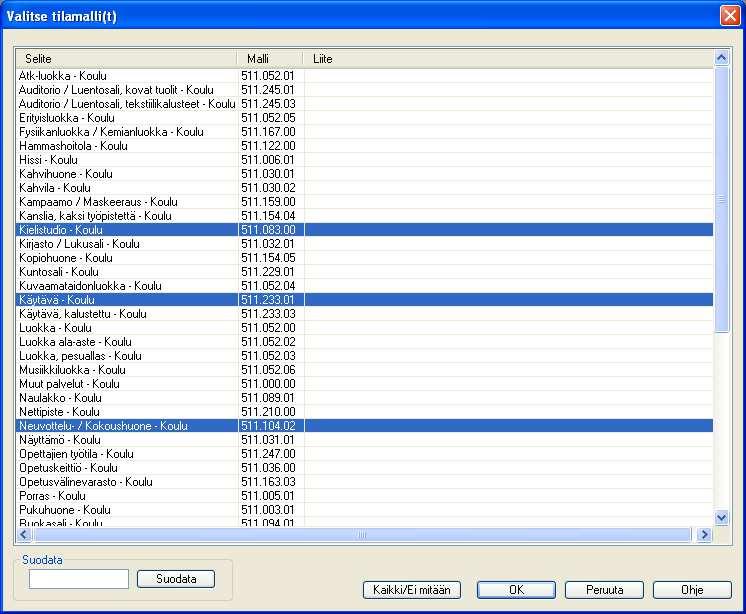Viewport: 746px width, 614px height.
Task: Click the Suodata filter button
Action: point(176,579)
